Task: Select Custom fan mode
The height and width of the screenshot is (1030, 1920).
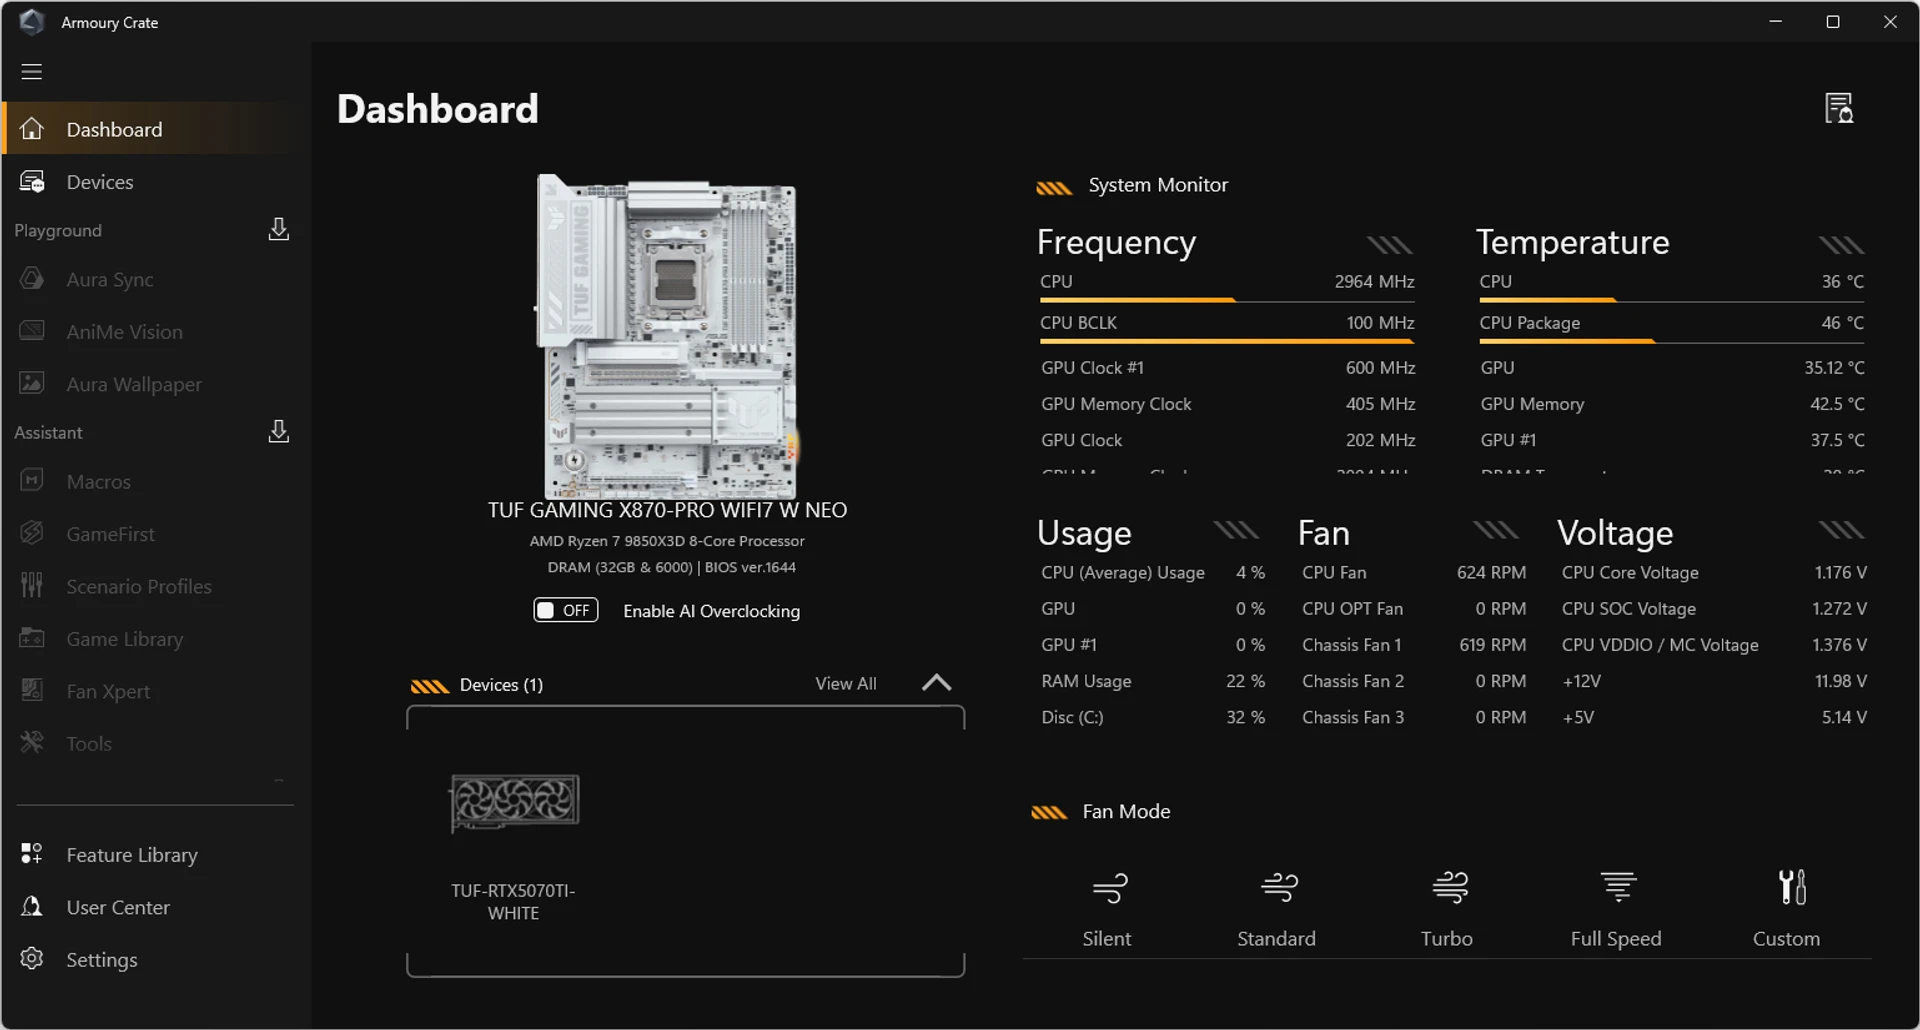Action: click(x=1787, y=909)
